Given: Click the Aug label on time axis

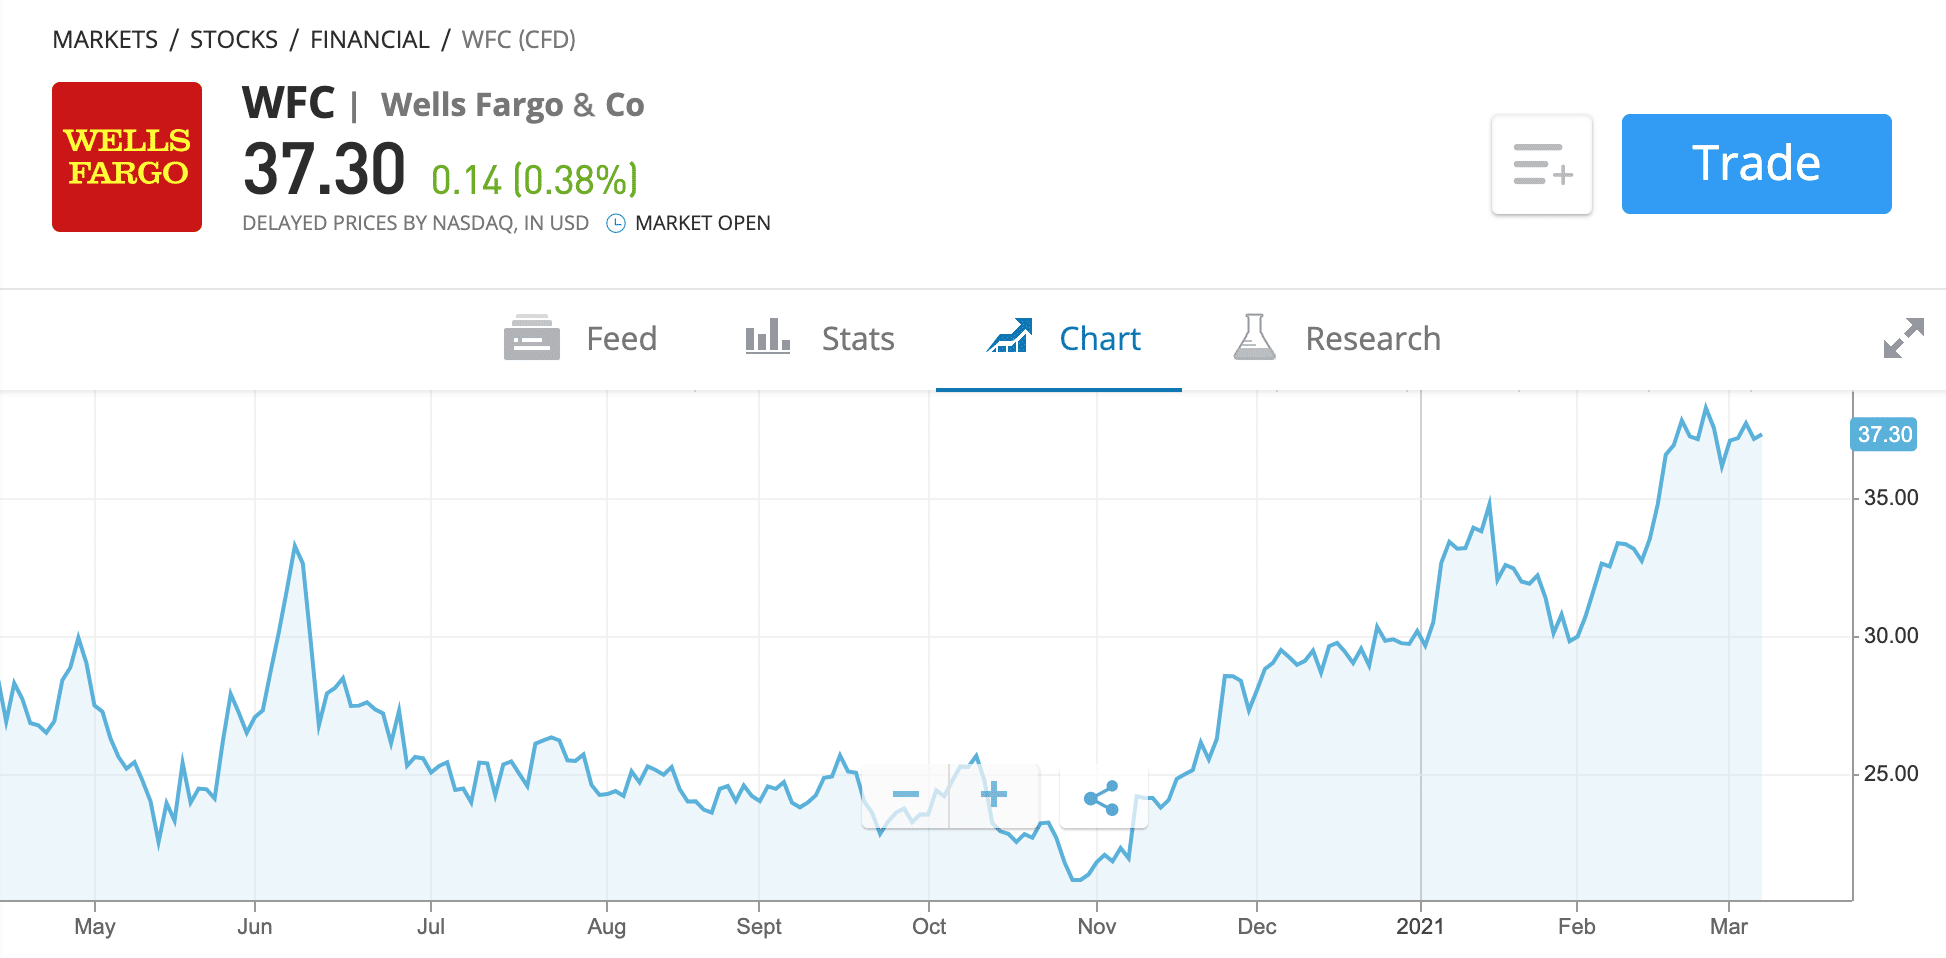Looking at the screenshot, I should coord(607,926).
